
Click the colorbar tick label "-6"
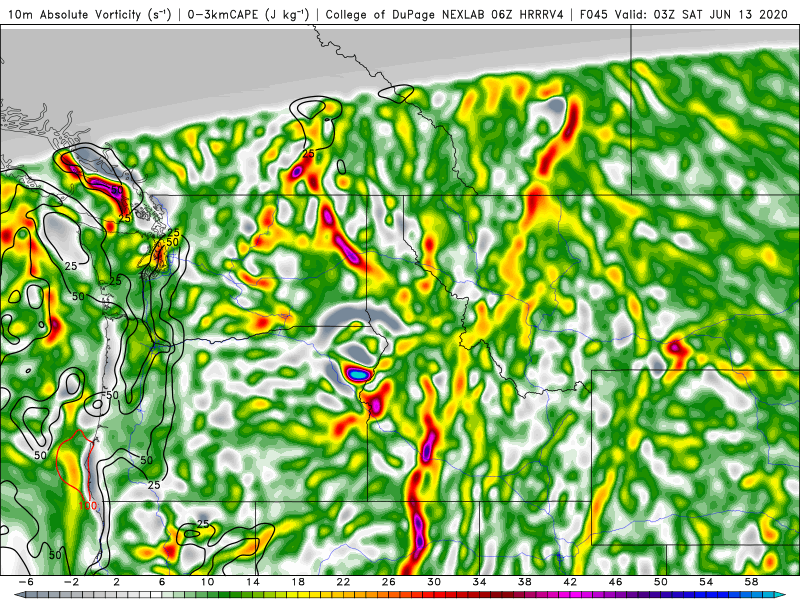[x=26, y=582]
